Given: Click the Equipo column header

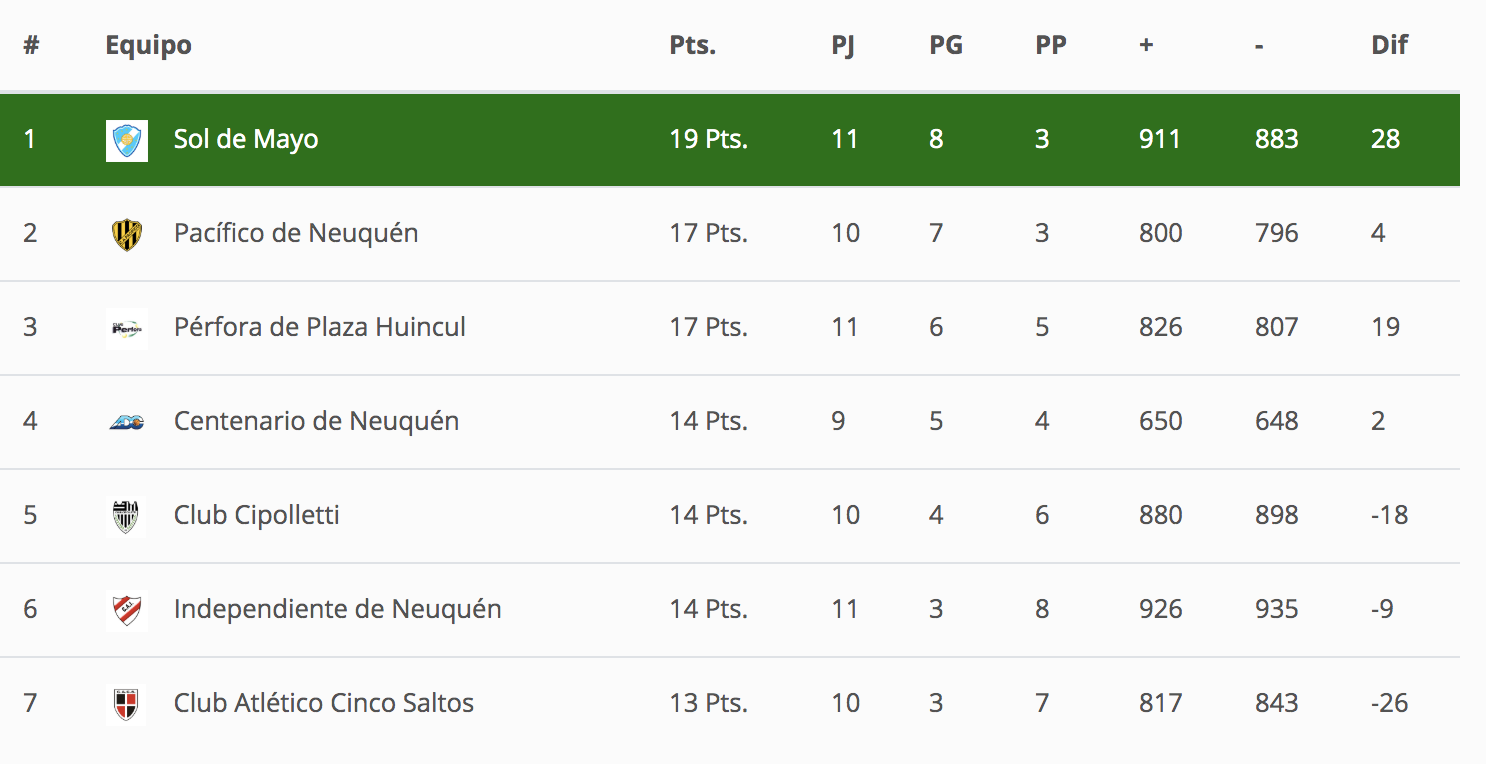Looking at the screenshot, I should [x=148, y=45].
